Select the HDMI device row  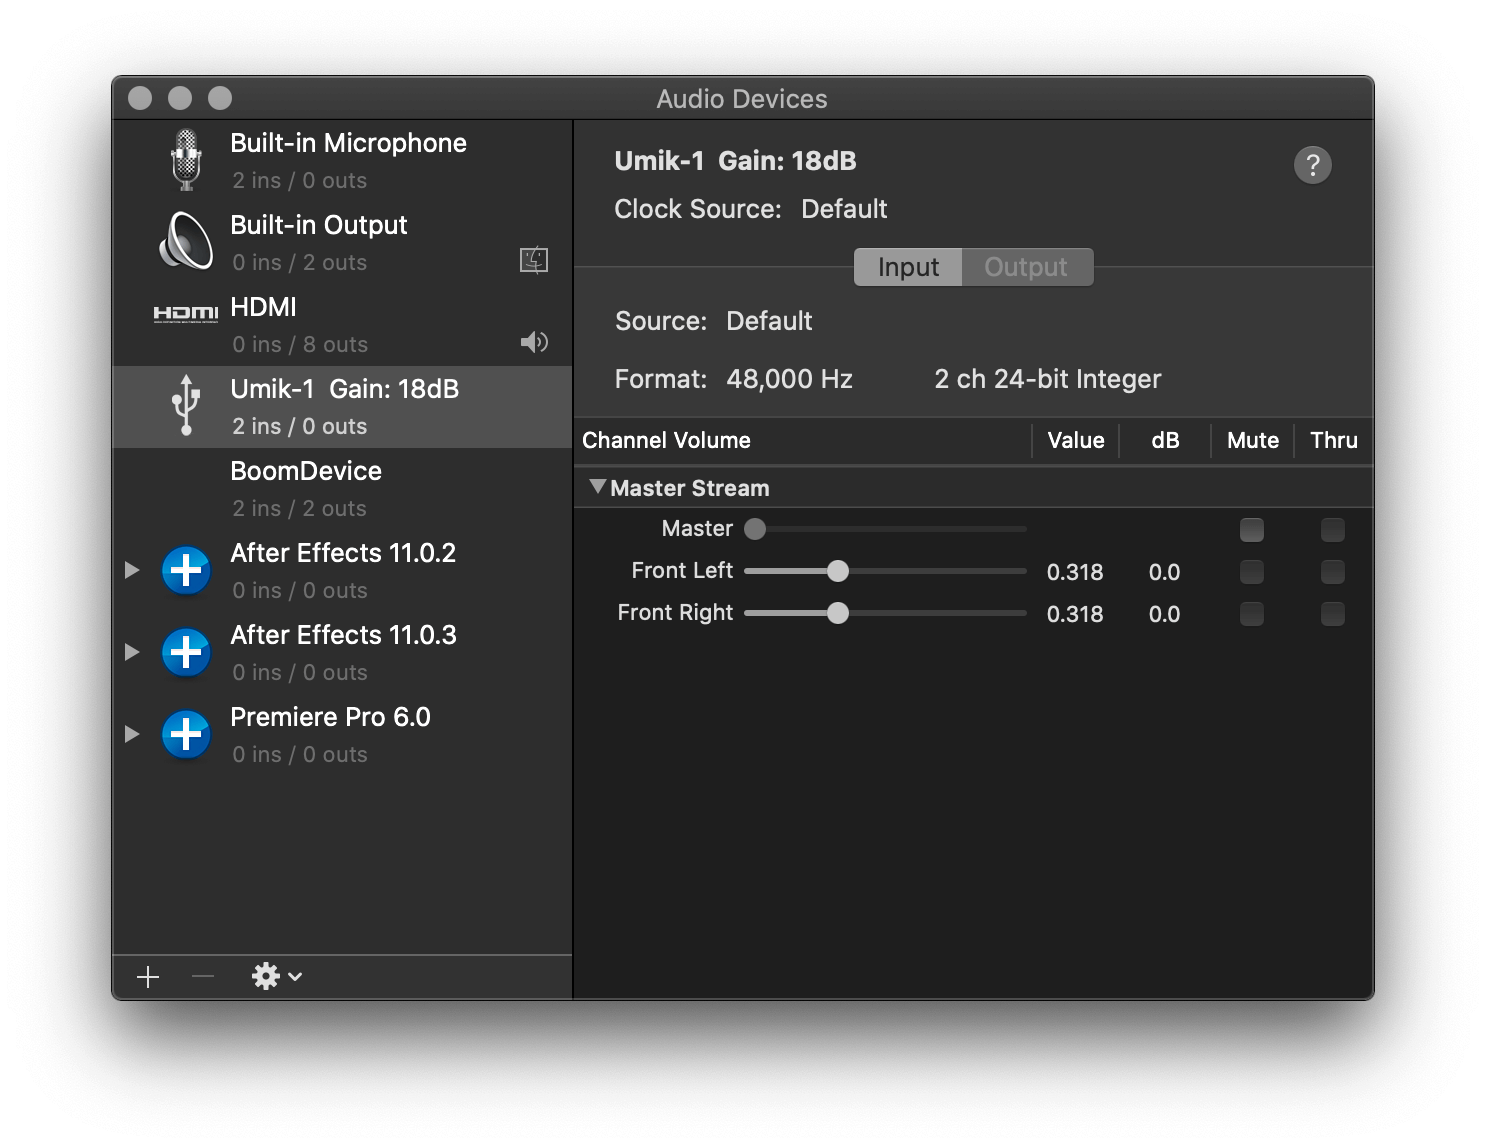(x=343, y=325)
